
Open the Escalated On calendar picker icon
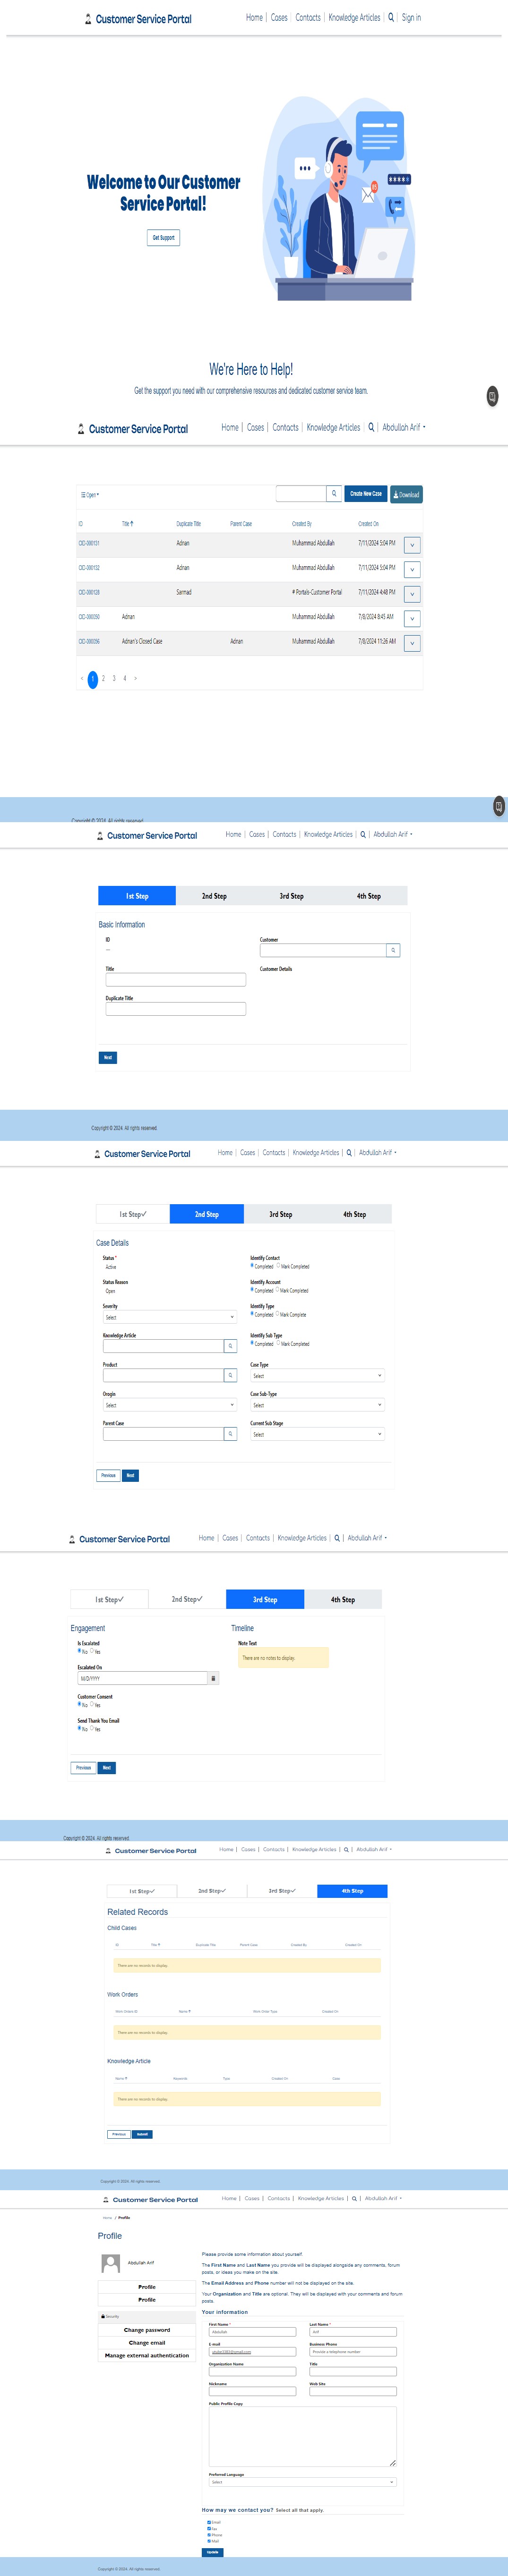(213, 1679)
